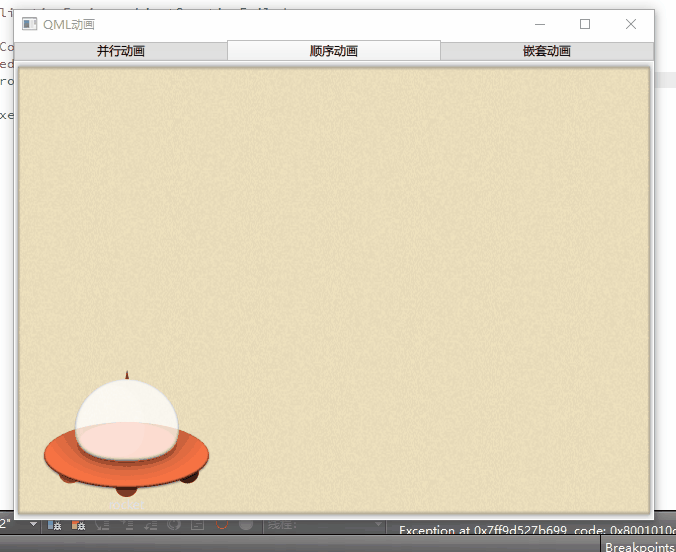Click the blue bug icon in the debugger toolbar

(54, 525)
